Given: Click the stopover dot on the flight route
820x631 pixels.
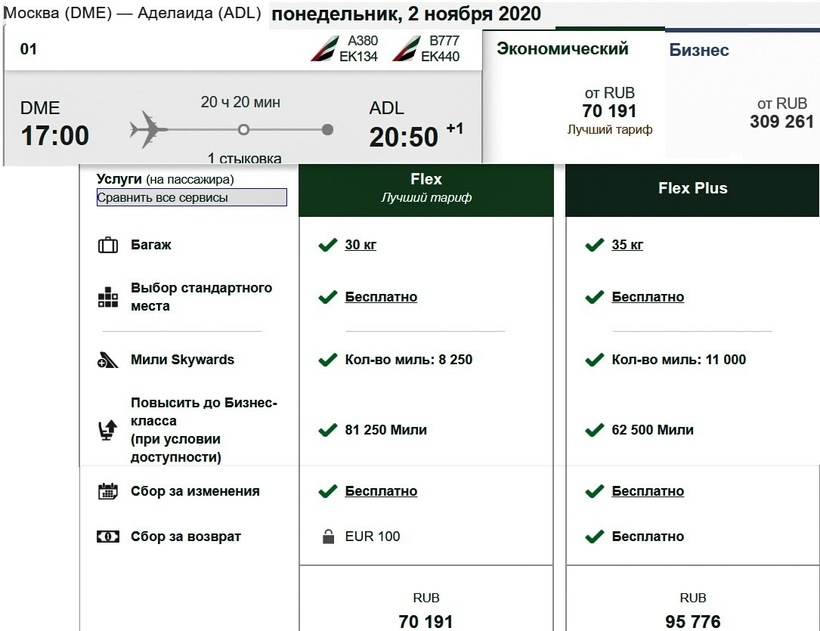Looking at the screenshot, I should [x=243, y=130].
